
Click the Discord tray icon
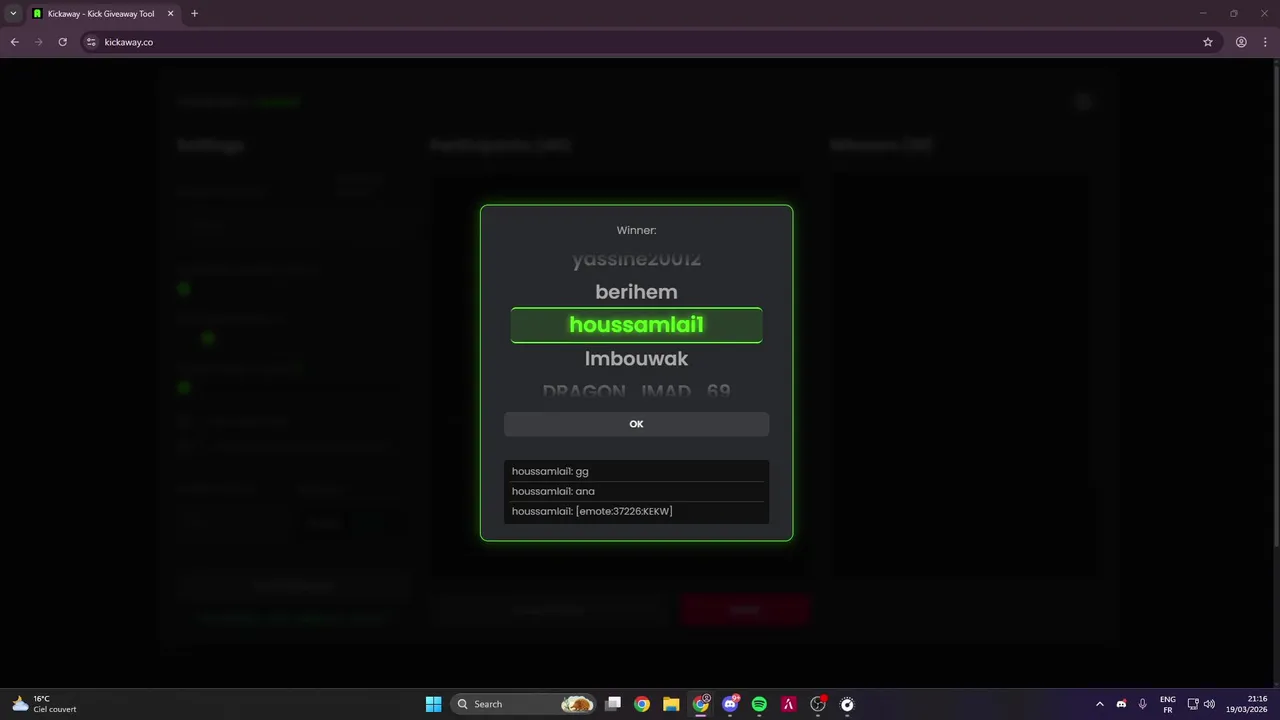point(1121,704)
